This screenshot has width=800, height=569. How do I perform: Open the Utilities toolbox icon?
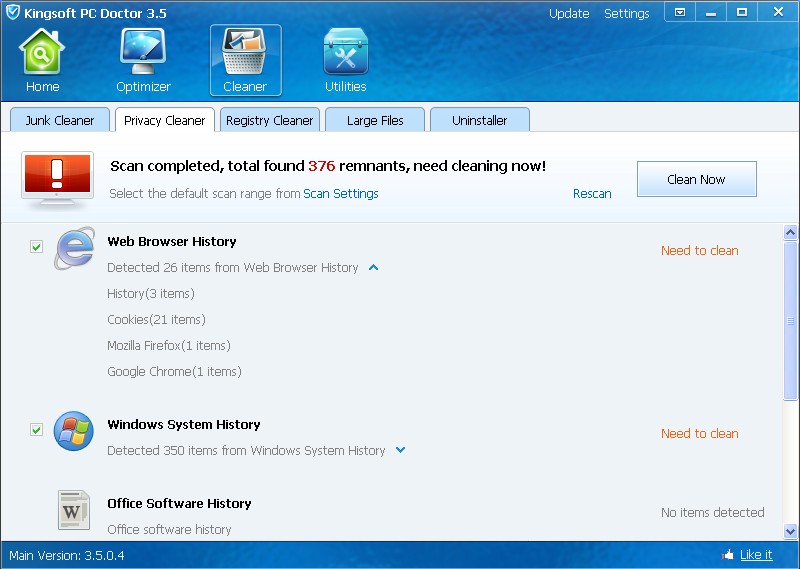345,52
